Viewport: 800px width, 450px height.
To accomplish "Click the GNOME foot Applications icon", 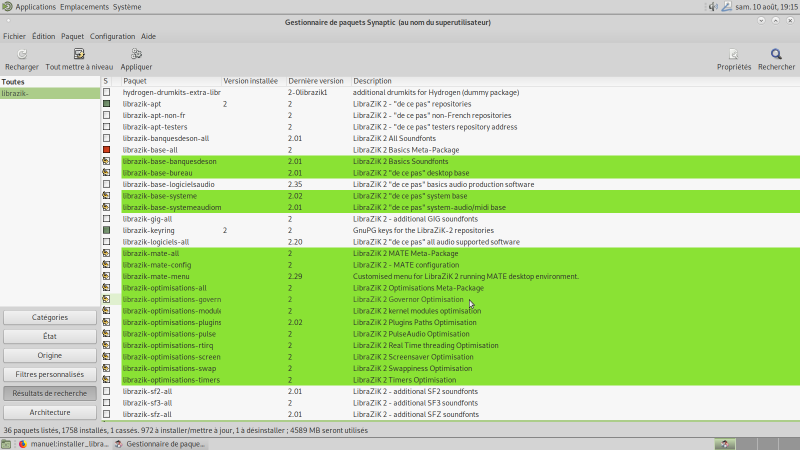I will pos(7,7).
